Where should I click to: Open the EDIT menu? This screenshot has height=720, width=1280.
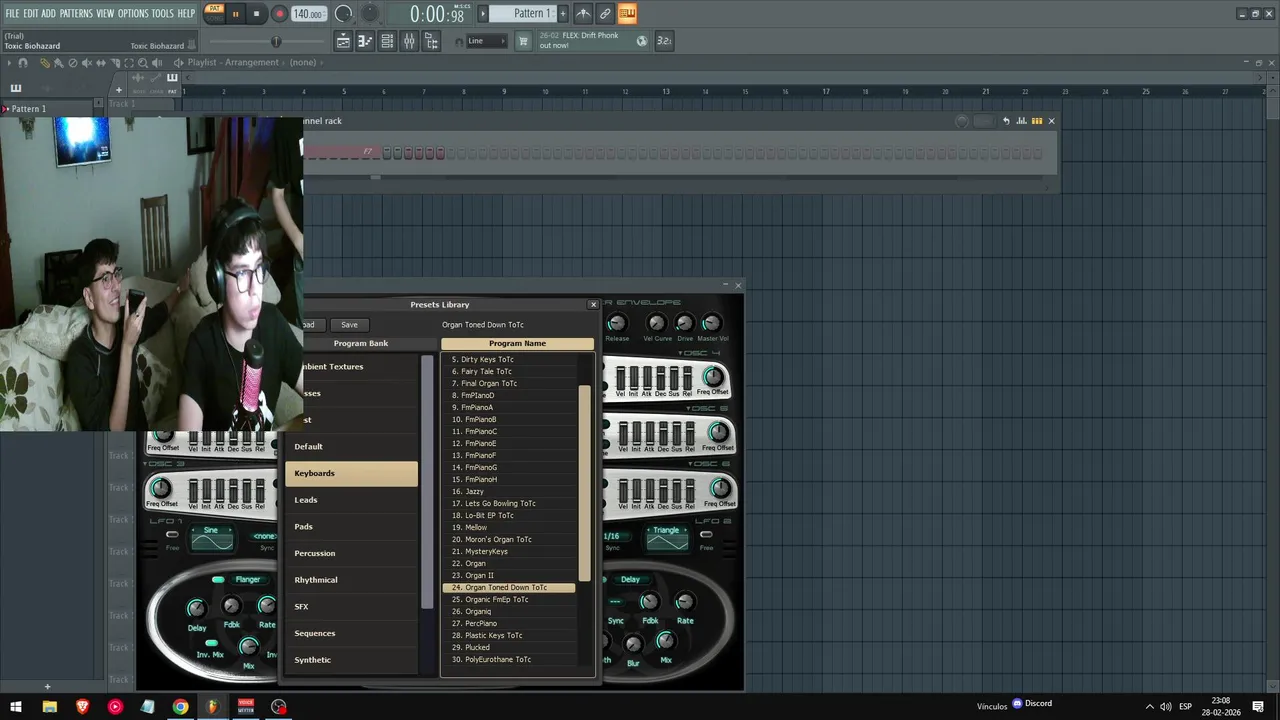[31, 13]
